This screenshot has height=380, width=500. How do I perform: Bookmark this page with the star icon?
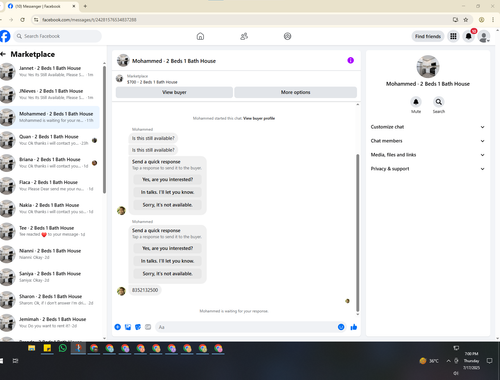[x=466, y=20]
